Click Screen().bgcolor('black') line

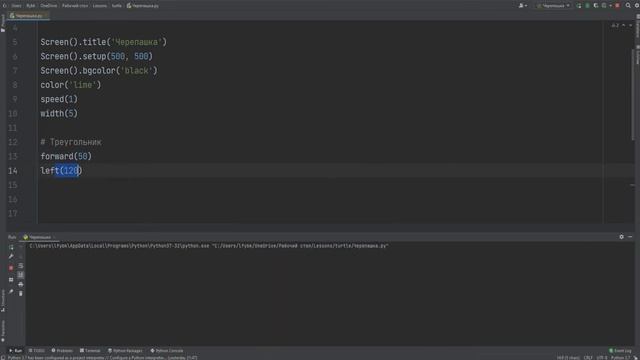[99, 71]
